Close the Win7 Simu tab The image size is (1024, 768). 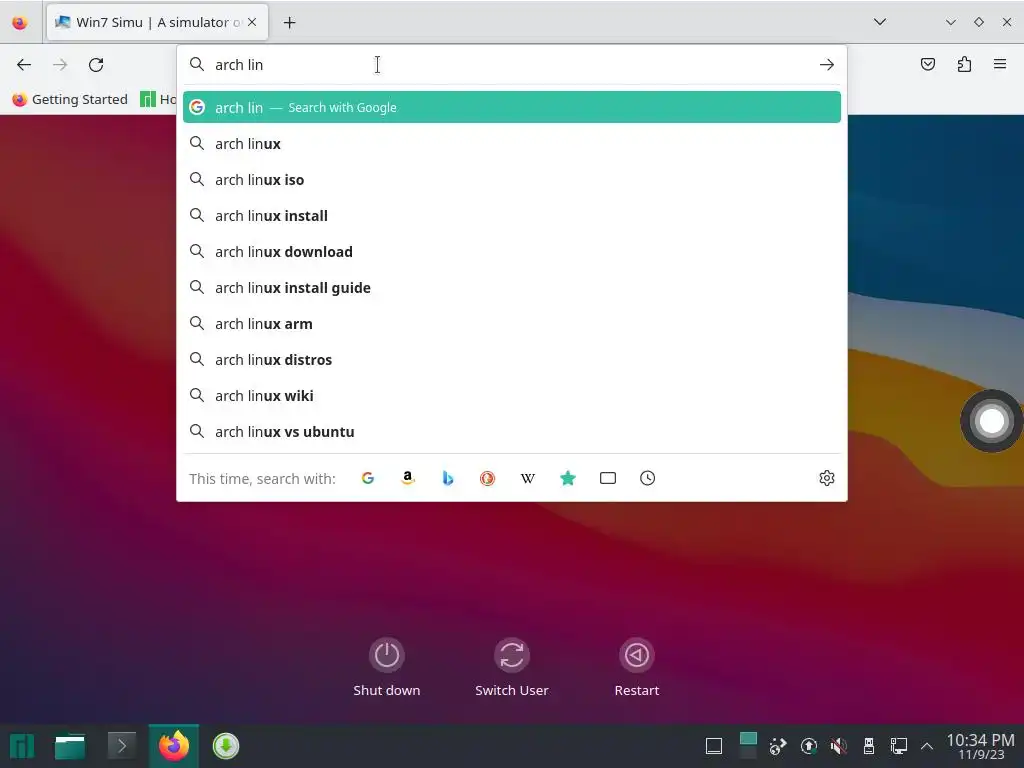click(252, 22)
